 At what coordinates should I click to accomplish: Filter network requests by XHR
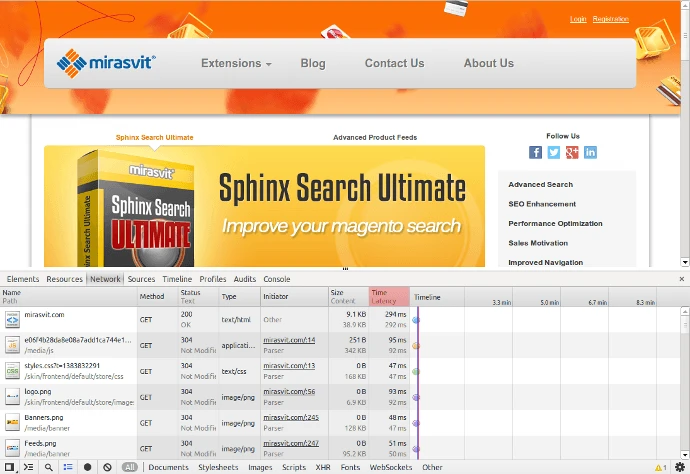[x=323, y=467]
